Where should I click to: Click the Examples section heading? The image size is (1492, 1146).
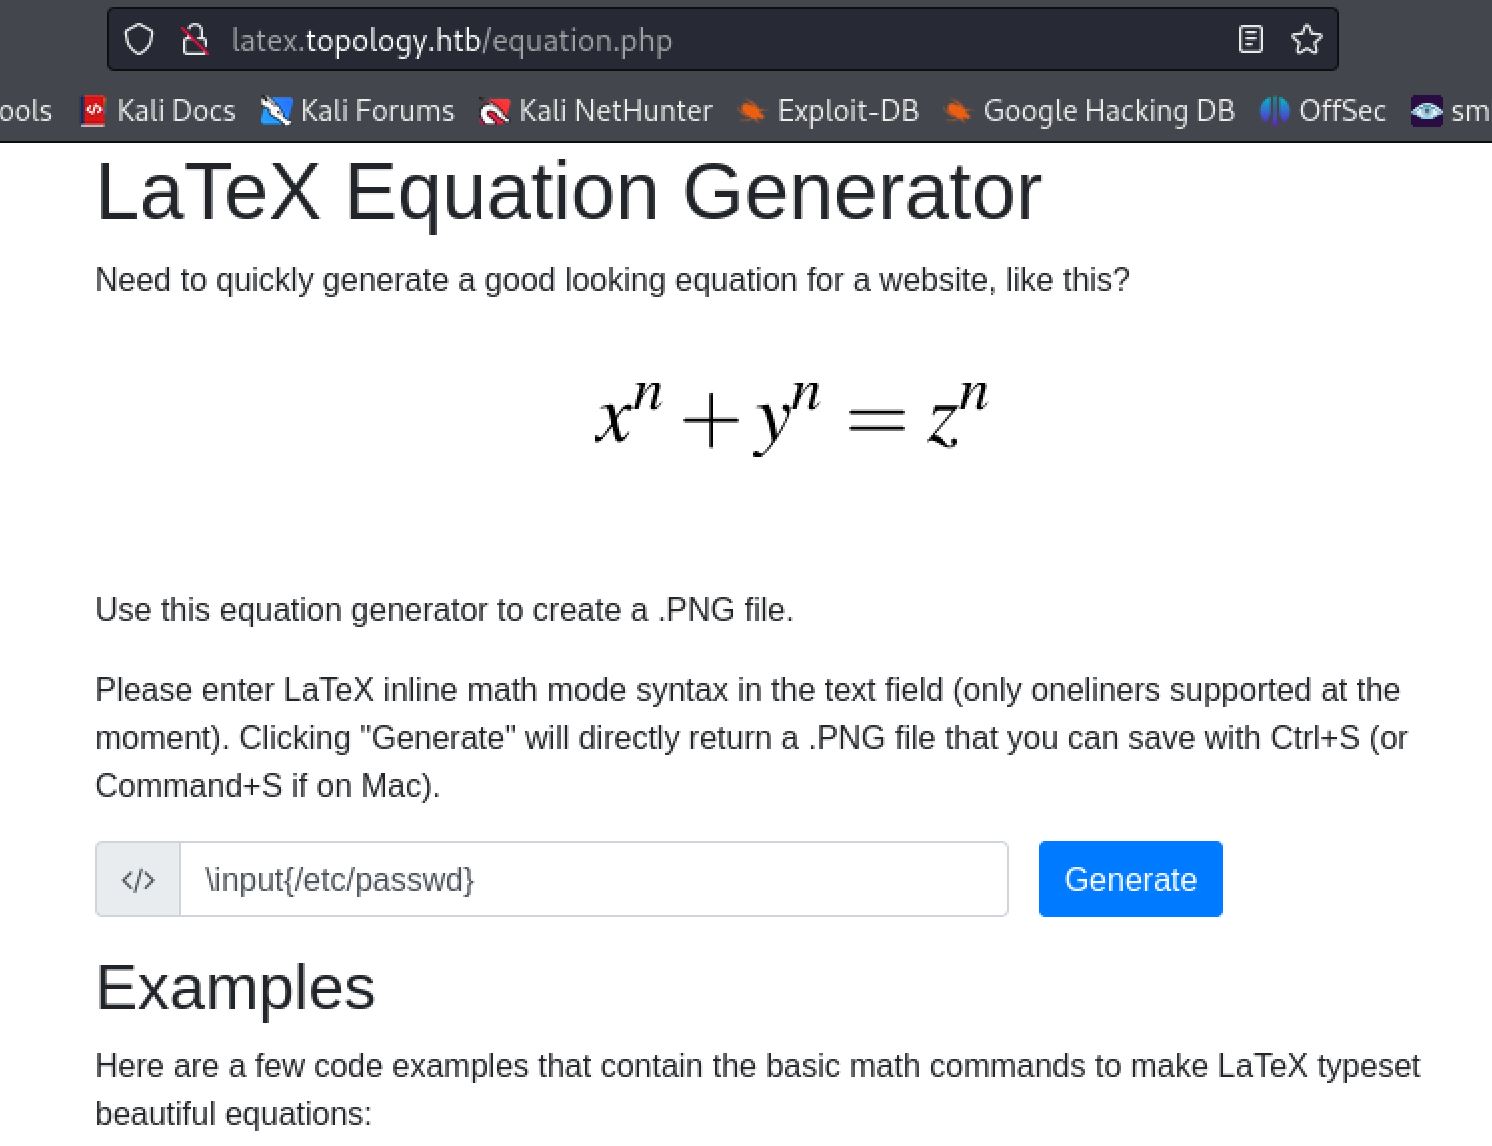point(235,988)
